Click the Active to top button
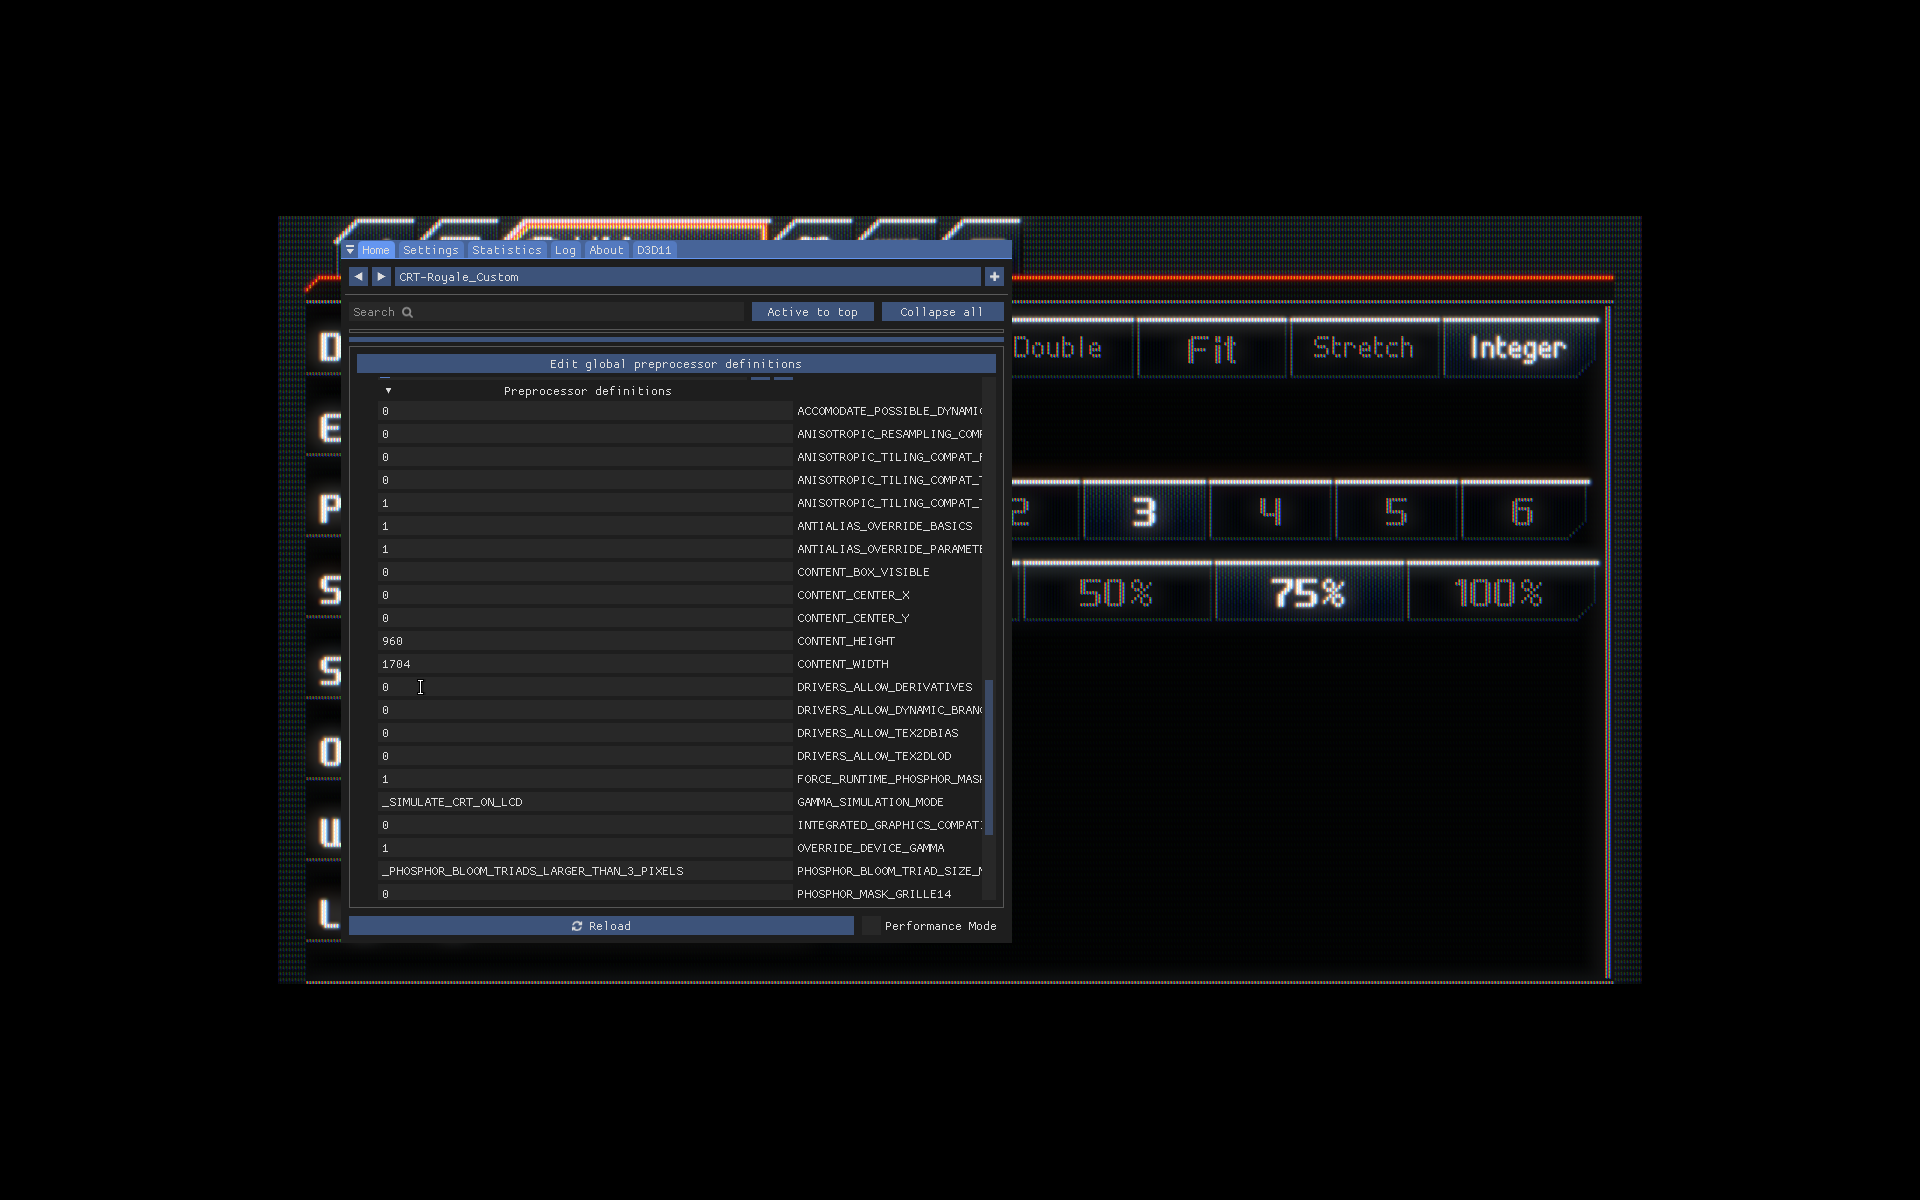 [812, 311]
